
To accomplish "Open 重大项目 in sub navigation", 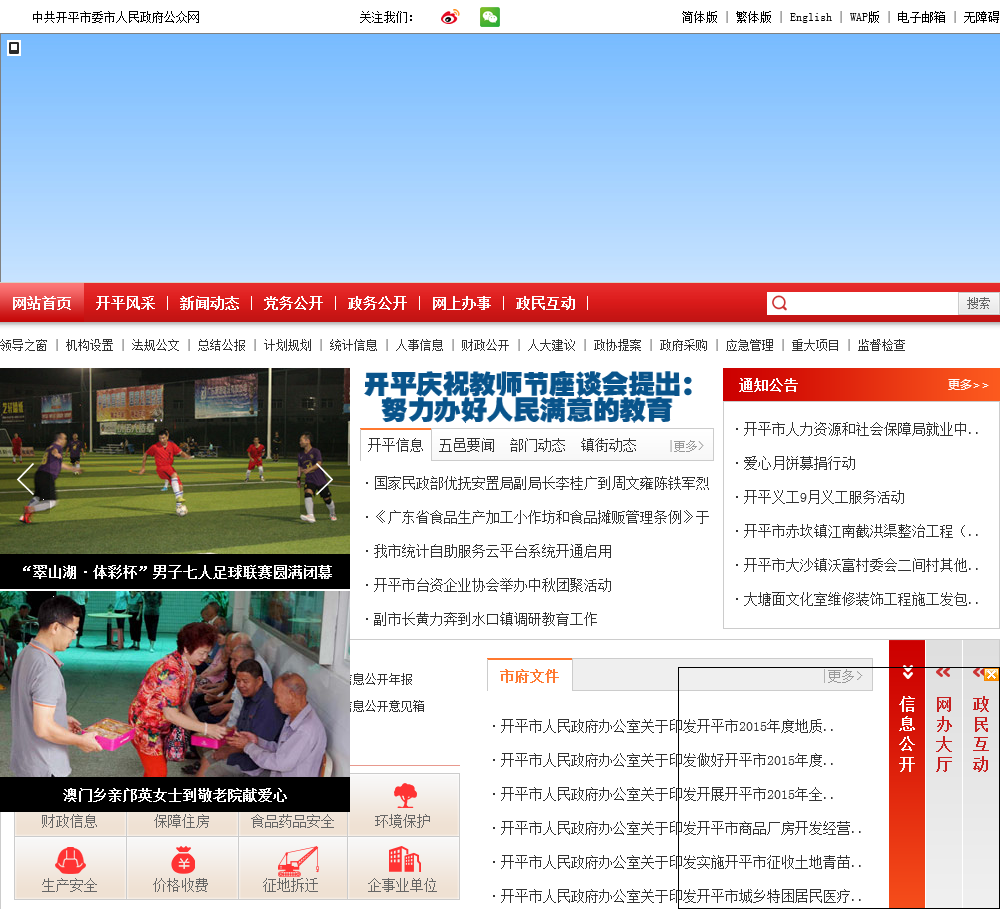I will click(x=816, y=345).
